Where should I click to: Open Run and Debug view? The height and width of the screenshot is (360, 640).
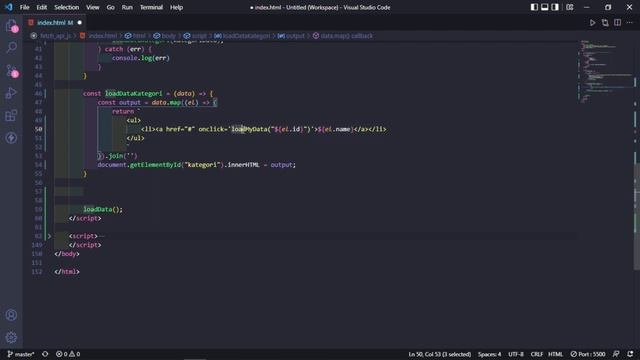(11, 93)
